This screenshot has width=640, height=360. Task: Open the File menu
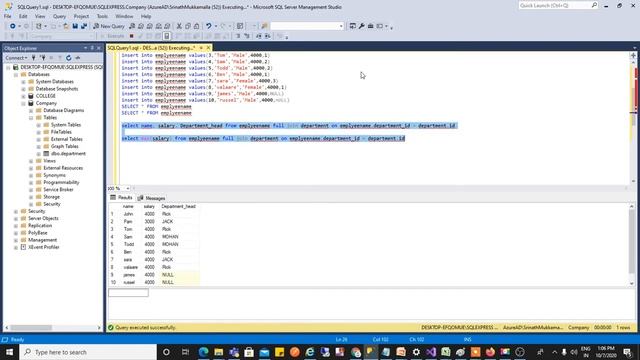click(7, 16)
